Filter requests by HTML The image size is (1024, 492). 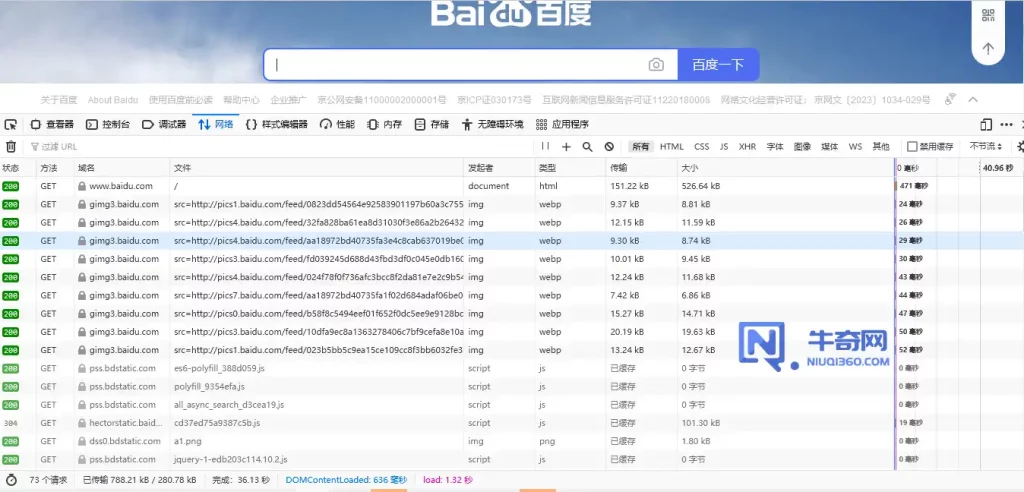671,147
